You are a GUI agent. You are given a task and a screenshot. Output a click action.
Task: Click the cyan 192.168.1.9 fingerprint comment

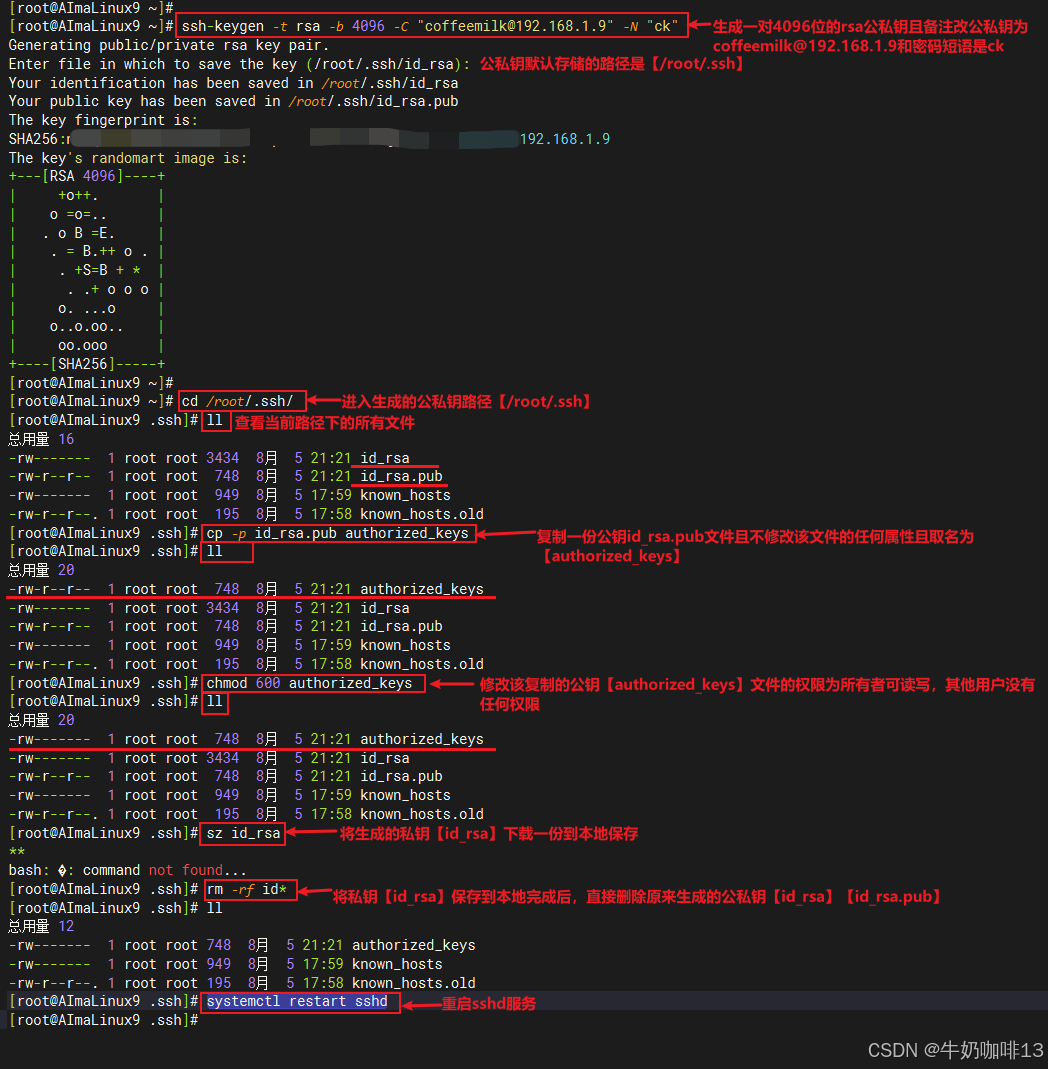(x=565, y=139)
